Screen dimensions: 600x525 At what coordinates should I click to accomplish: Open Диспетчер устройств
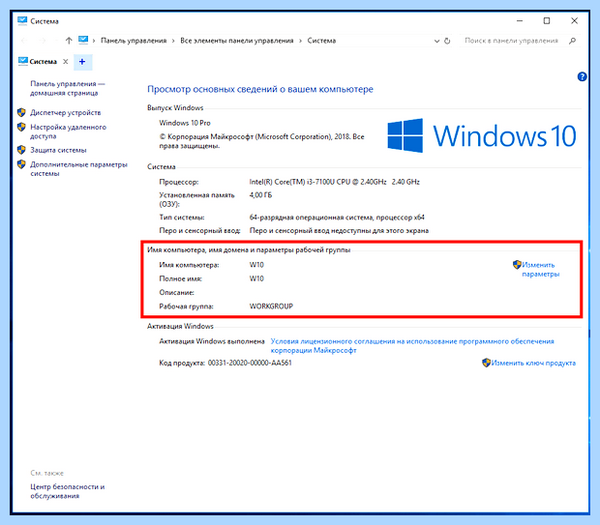[65, 112]
